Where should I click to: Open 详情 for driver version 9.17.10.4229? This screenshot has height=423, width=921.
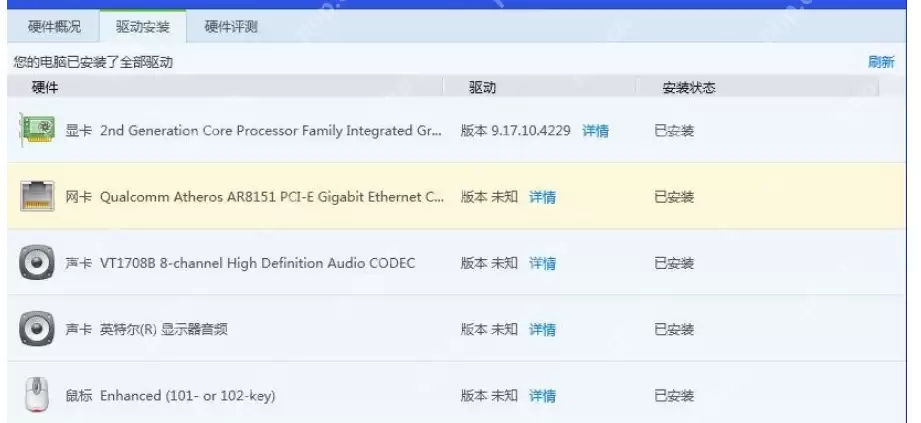[x=595, y=130]
